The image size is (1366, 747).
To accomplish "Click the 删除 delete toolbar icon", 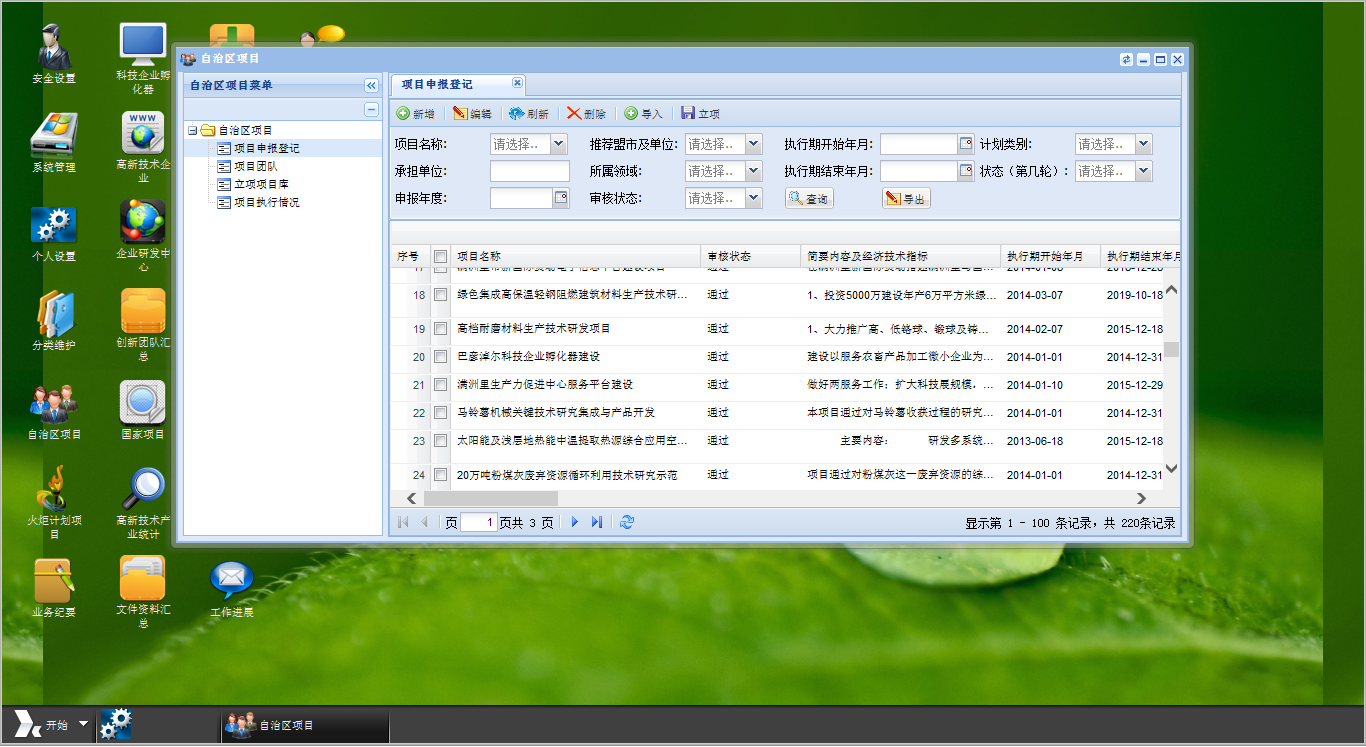I will 574,114.
